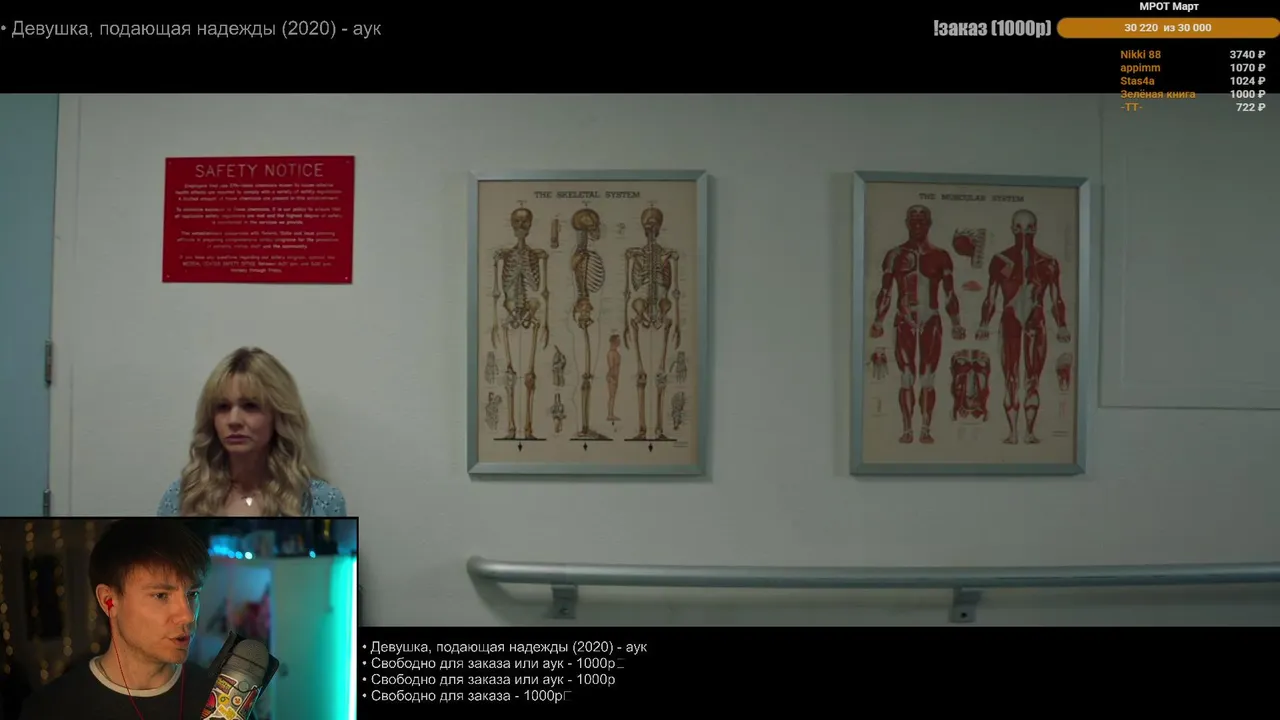Click 'The Muscular System' poster in video
1280x720 pixels.
click(x=970, y=323)
